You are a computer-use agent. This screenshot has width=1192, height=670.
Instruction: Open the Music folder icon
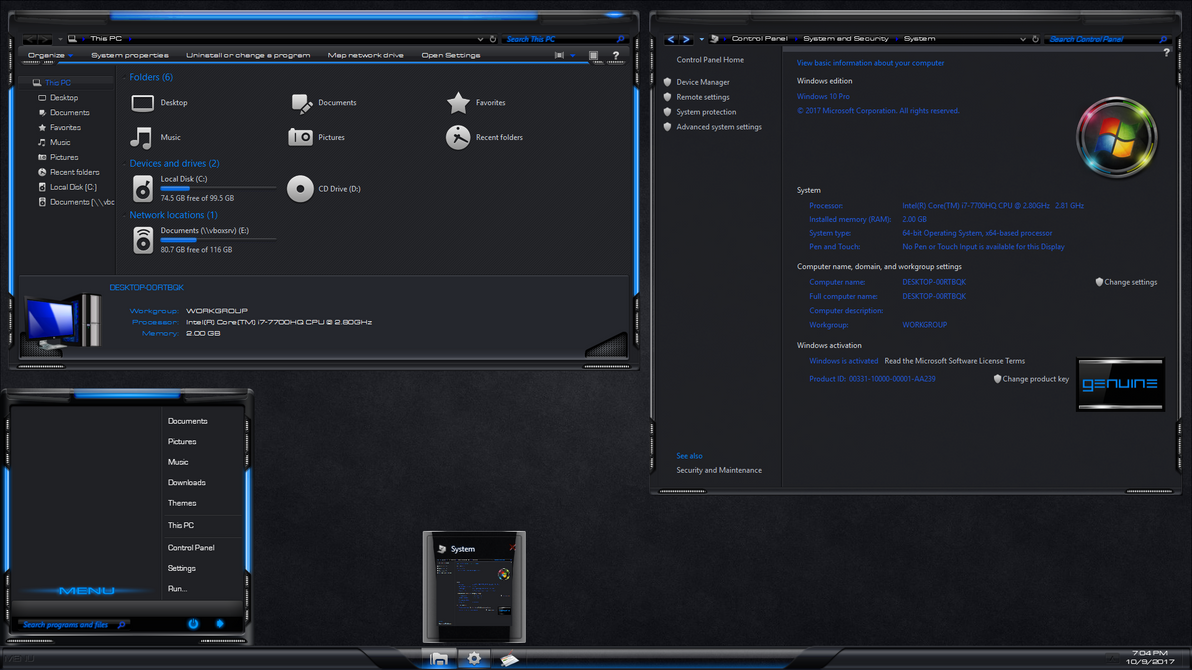(142, 138)
